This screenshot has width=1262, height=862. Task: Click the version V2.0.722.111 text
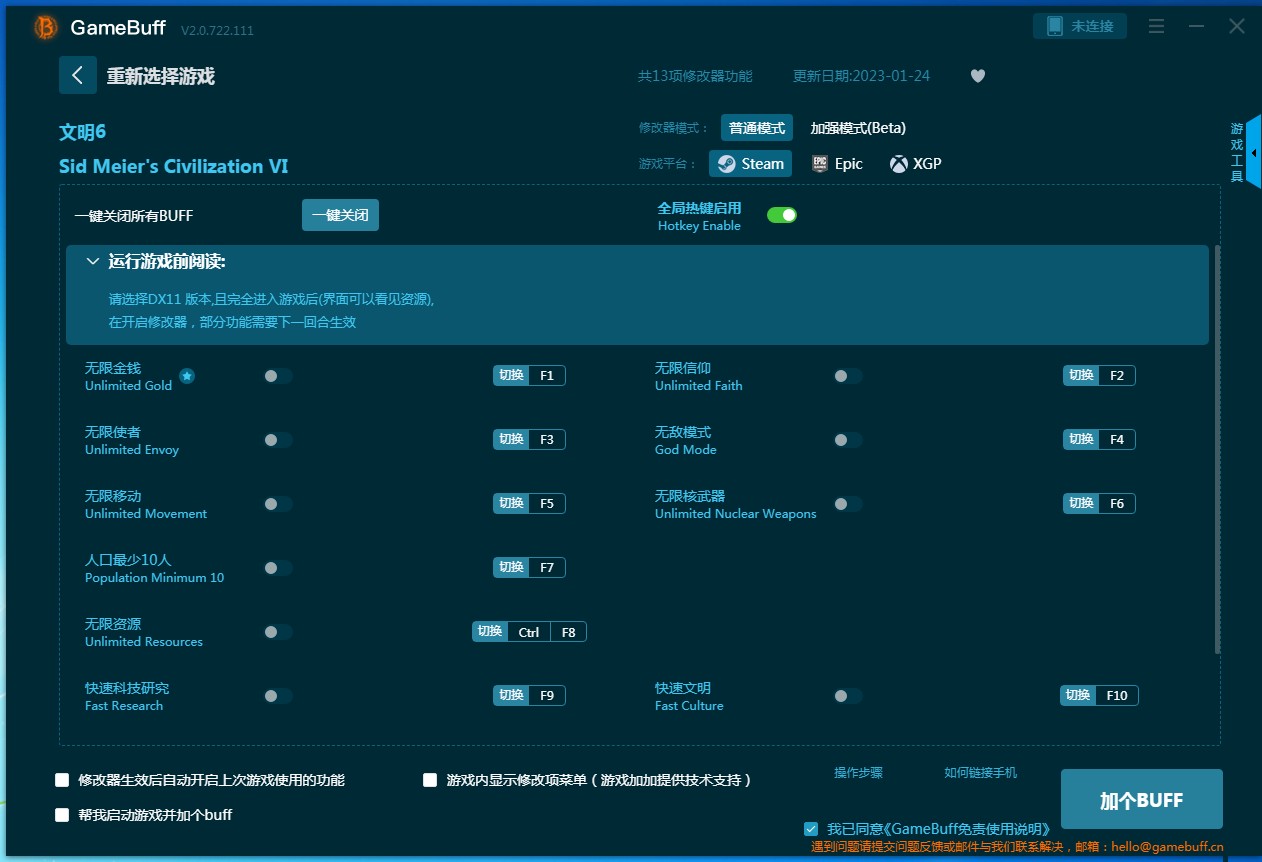217,31
